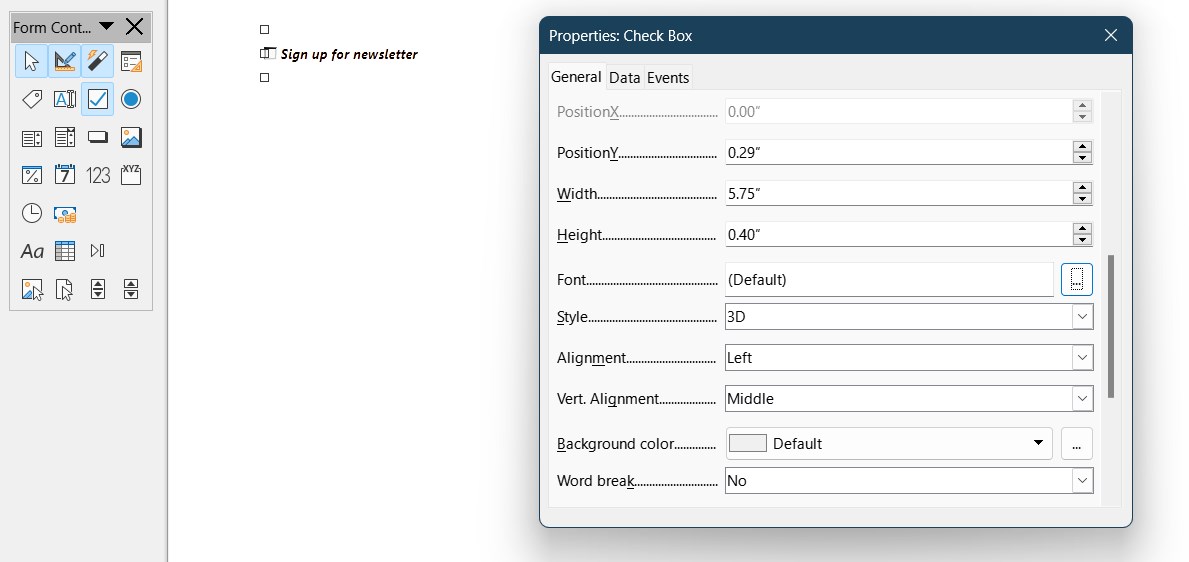Select the Aa text icon in Form Controls
Screen dimensions: 1189x562
point(31,251)
